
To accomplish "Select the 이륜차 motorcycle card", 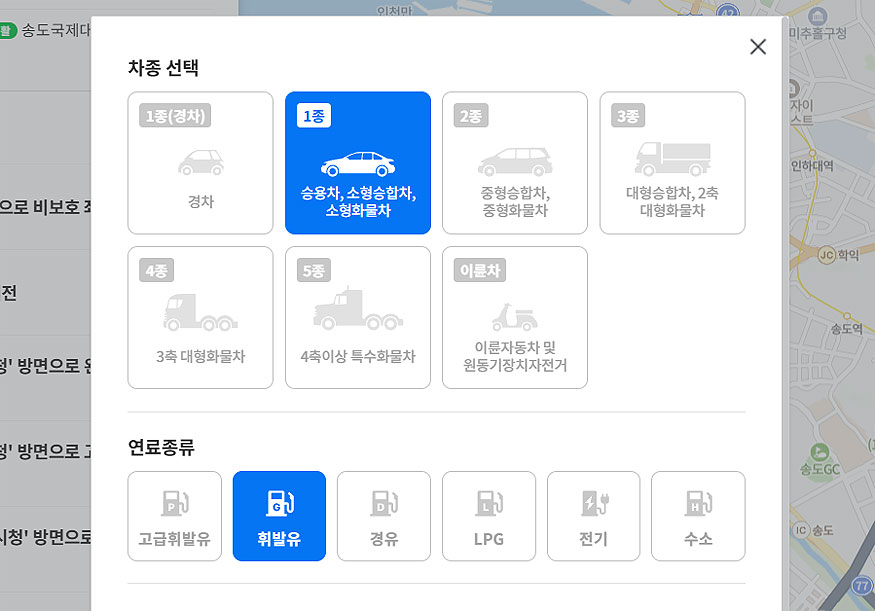I will pyautogui.click(x=515, y=317).
